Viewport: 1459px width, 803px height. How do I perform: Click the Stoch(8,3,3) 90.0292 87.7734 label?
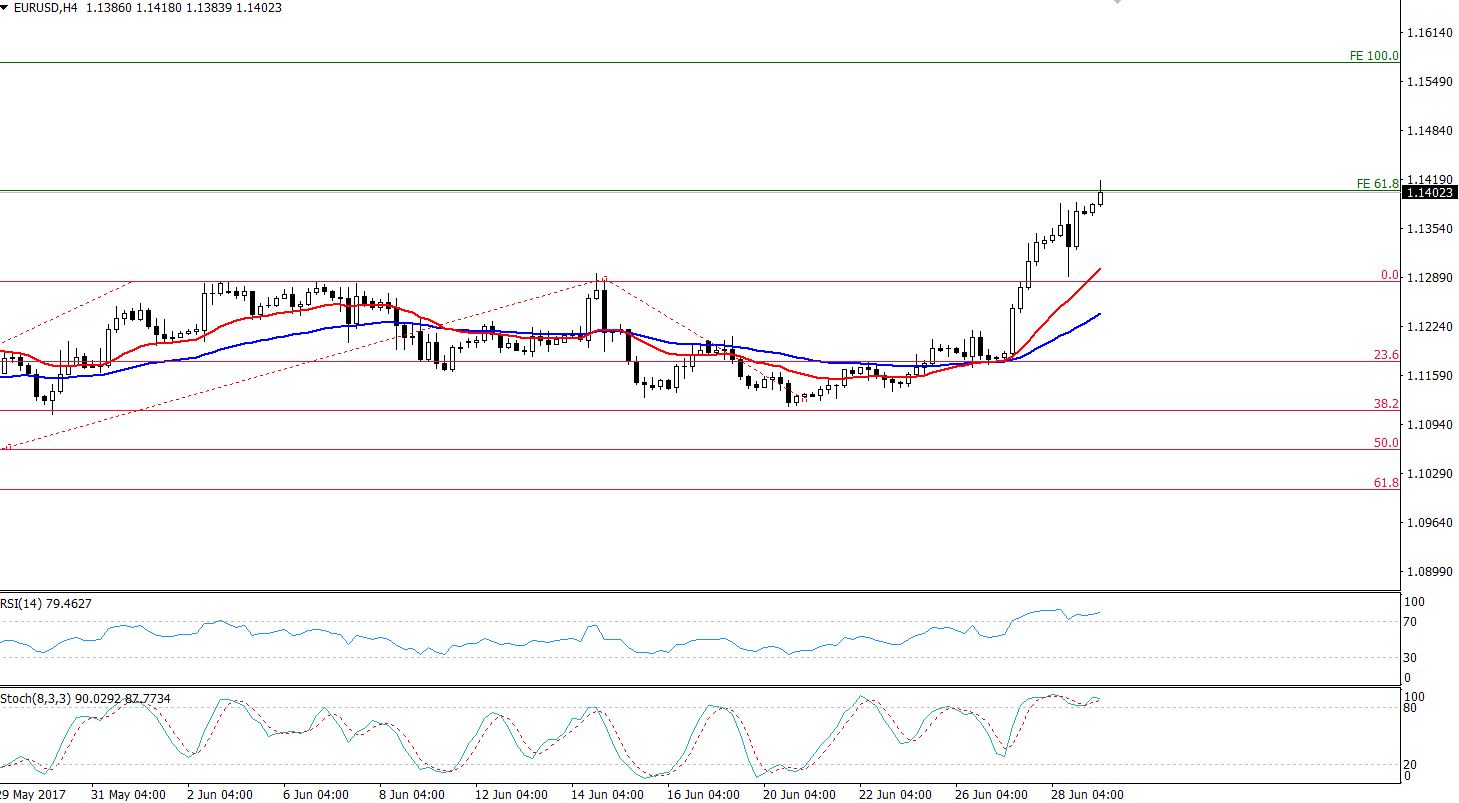click(x=85, y=698)
